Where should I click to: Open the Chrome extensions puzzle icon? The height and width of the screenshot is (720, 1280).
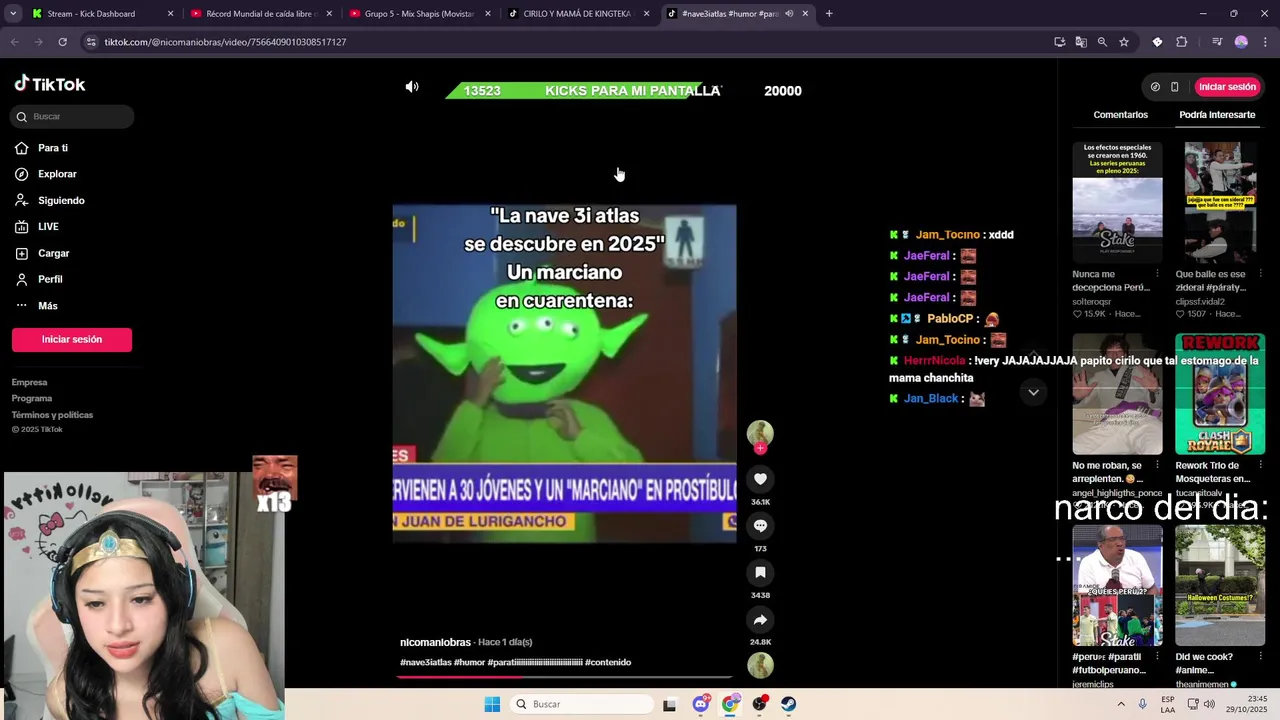click(x=1182, y=42)
